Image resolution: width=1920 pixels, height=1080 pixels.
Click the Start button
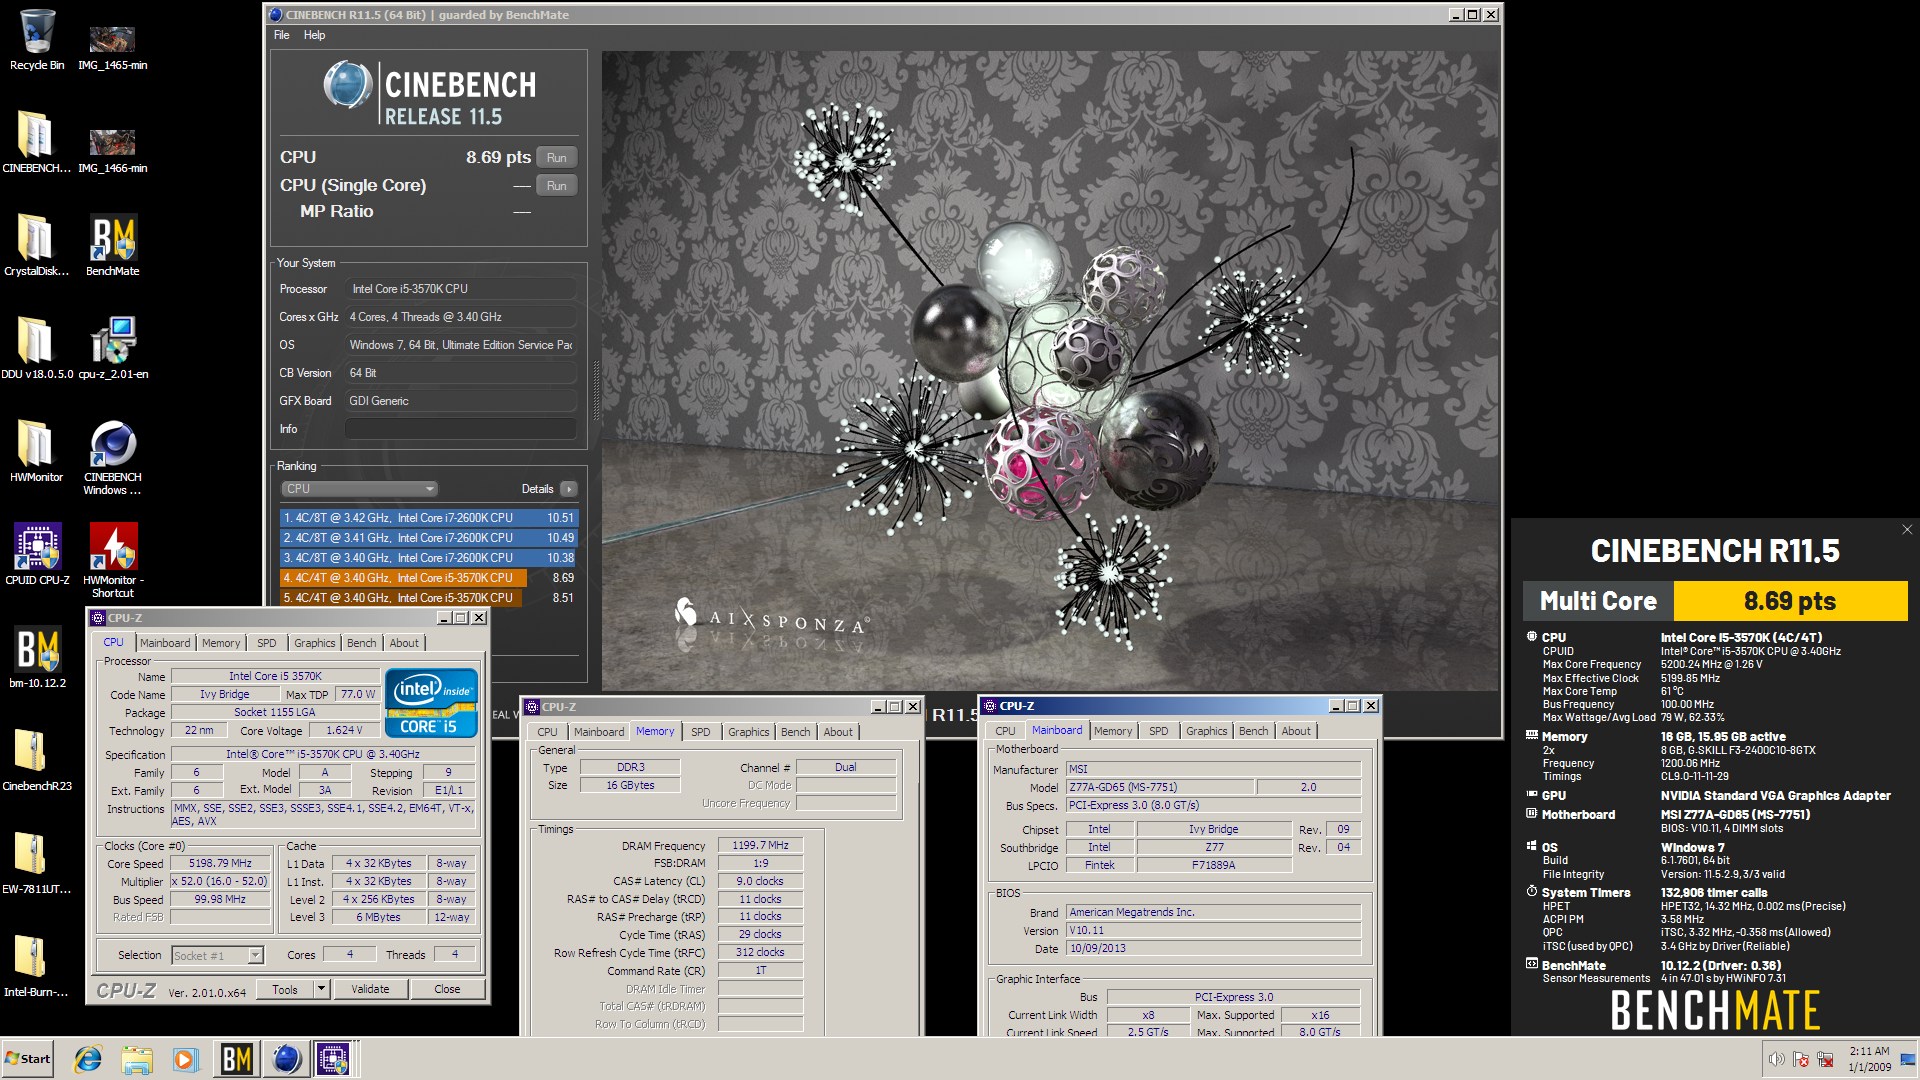(27, 1059)
